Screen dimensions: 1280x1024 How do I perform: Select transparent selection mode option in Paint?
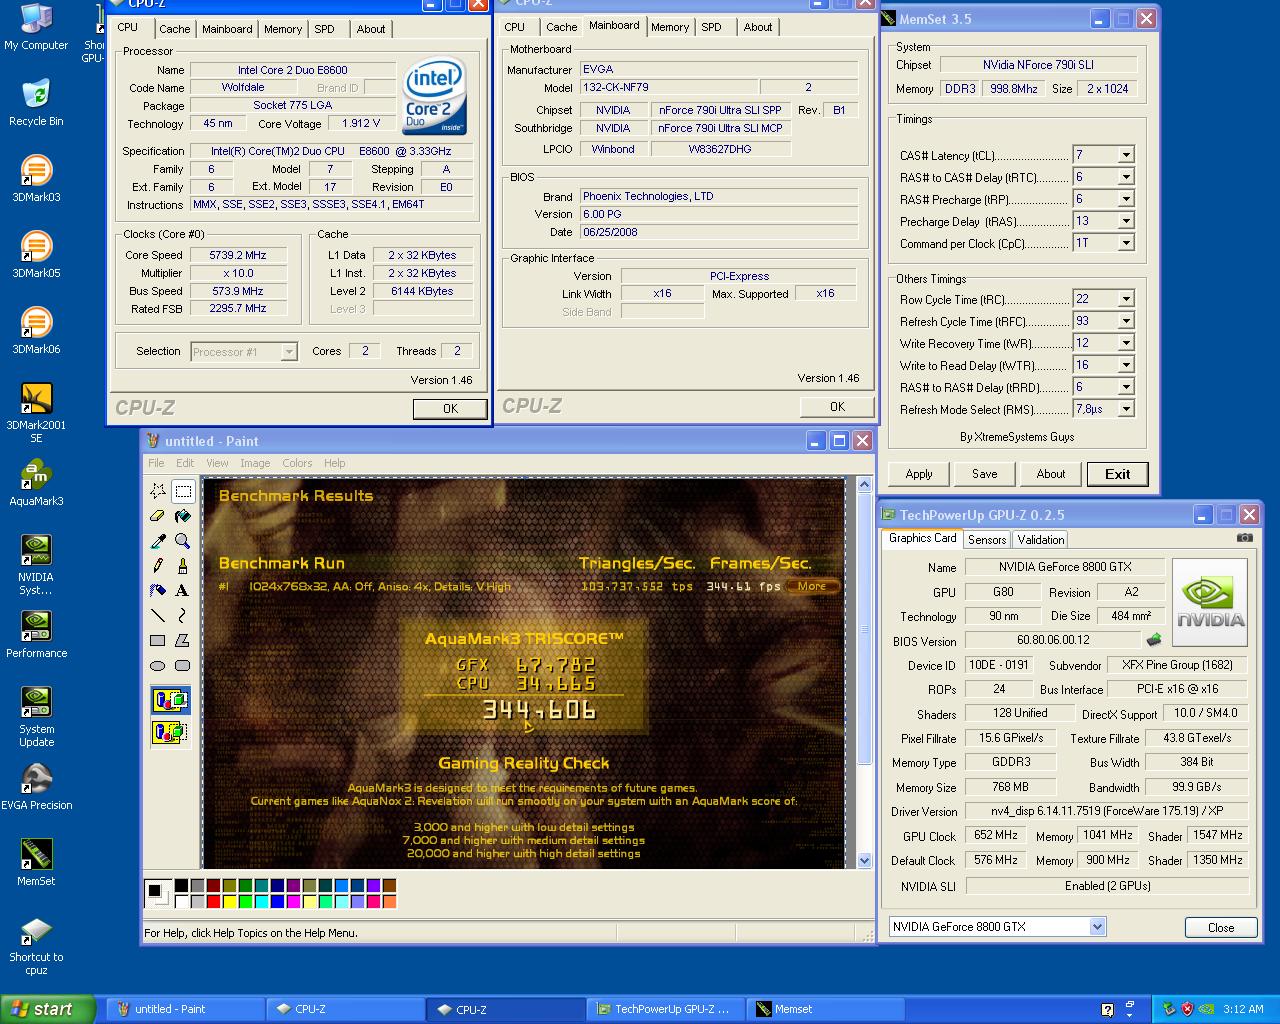click(x=170, y=732)
